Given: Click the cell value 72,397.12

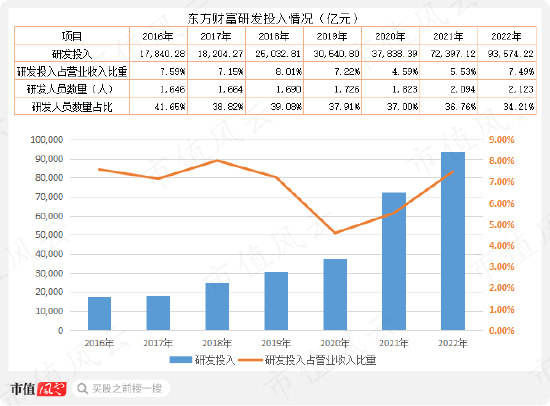Looking at the screenshot, I should (453, 54).
